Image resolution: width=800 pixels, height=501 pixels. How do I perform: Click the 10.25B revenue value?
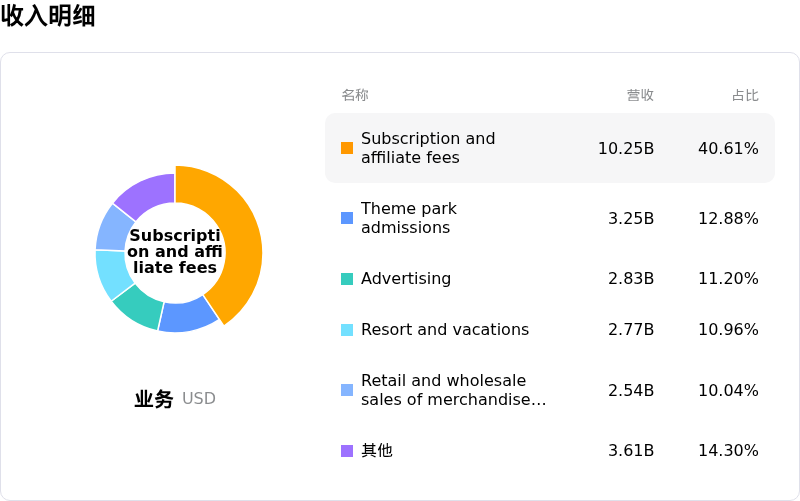pyautogui.click(x=626, y=148)
